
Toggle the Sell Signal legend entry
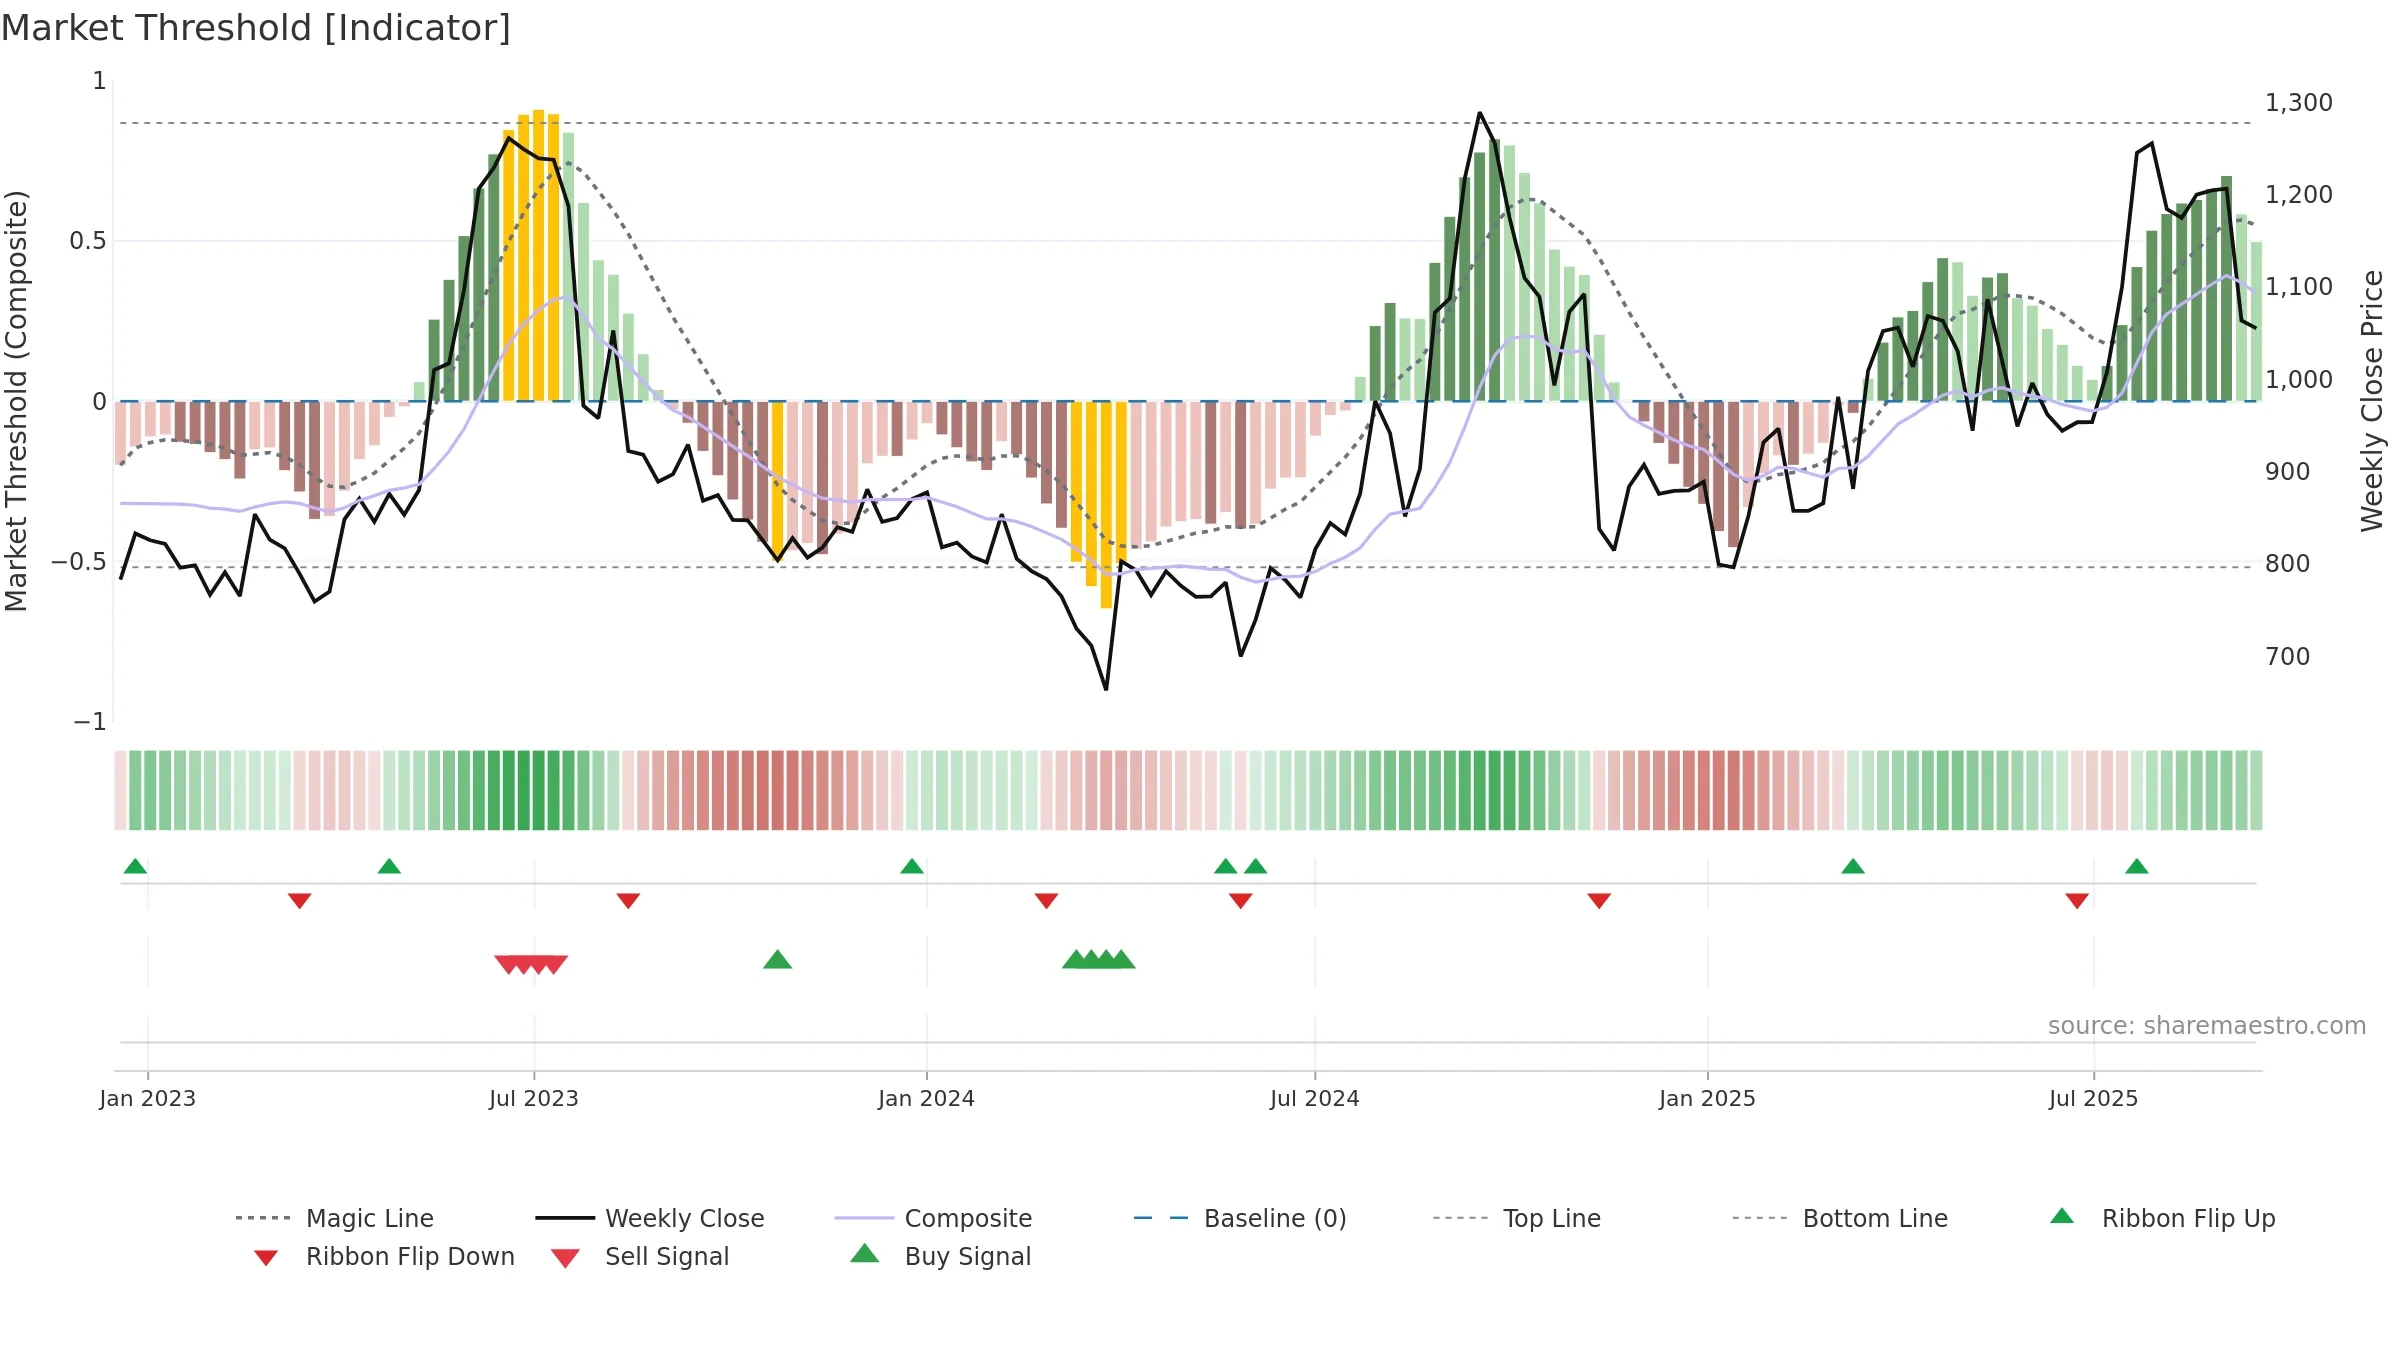click(x=640, y=1256)
